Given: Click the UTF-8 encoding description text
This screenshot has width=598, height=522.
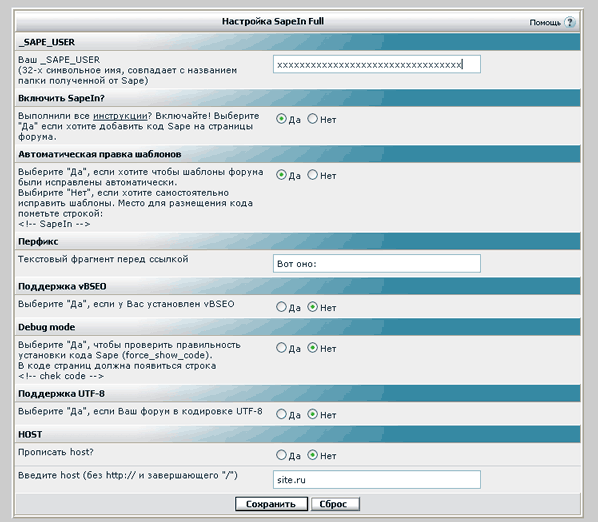Looking at the screenshot, I should coord(140,411).
